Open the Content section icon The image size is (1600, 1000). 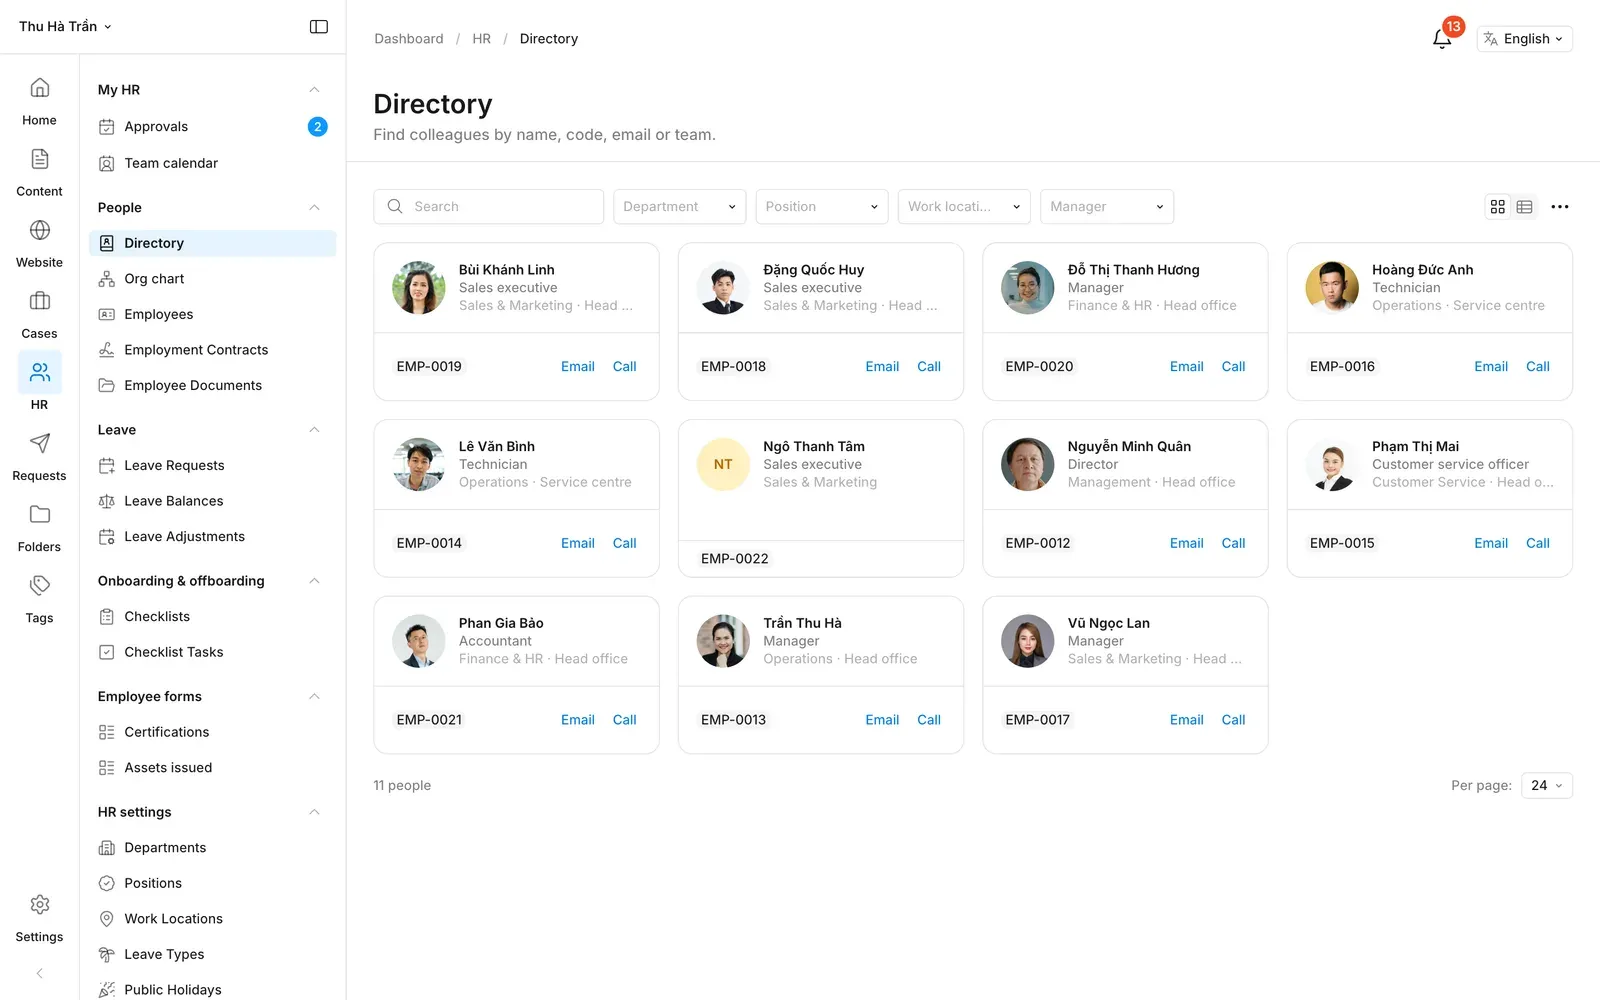click(x=39, y=159)
